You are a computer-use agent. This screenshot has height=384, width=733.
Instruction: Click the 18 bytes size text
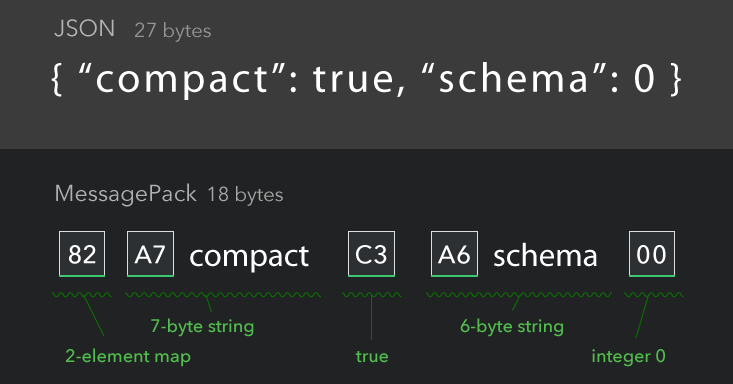245,195
